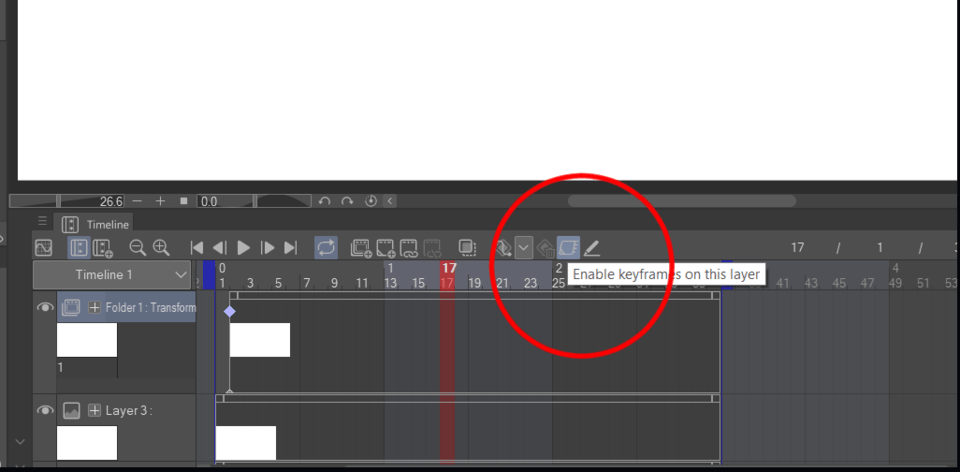Open the Timeline 1 dropdown

pyautogui.click(x=111, y=275)
